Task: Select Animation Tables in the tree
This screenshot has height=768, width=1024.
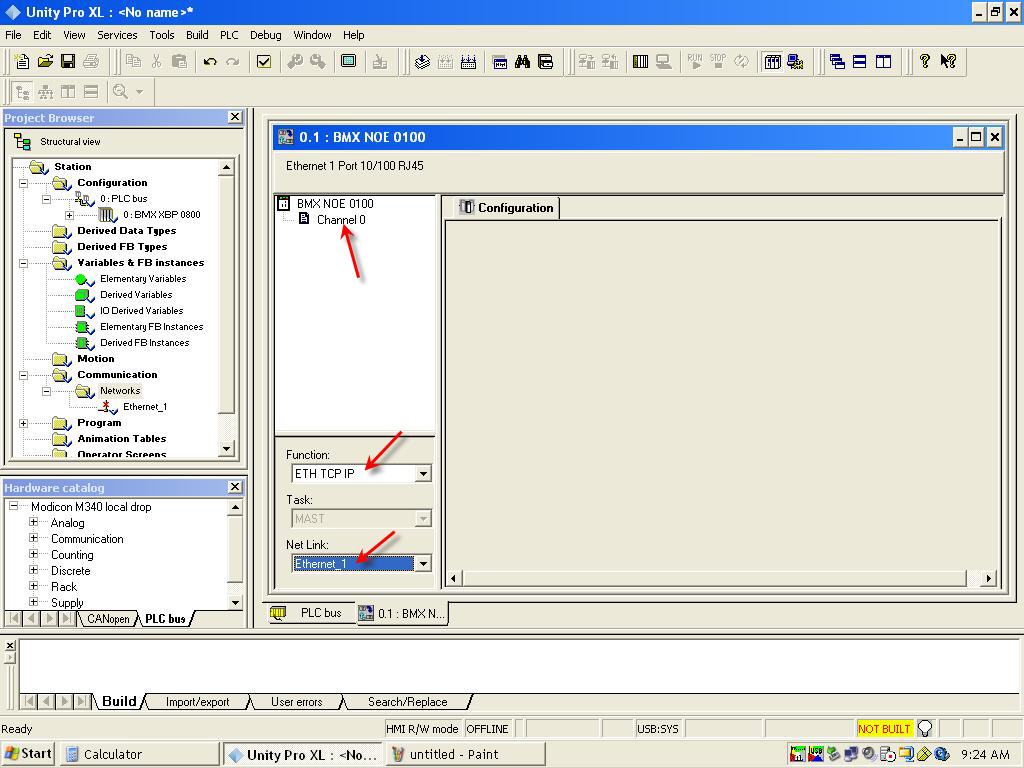Action: (x=121, y=439)
